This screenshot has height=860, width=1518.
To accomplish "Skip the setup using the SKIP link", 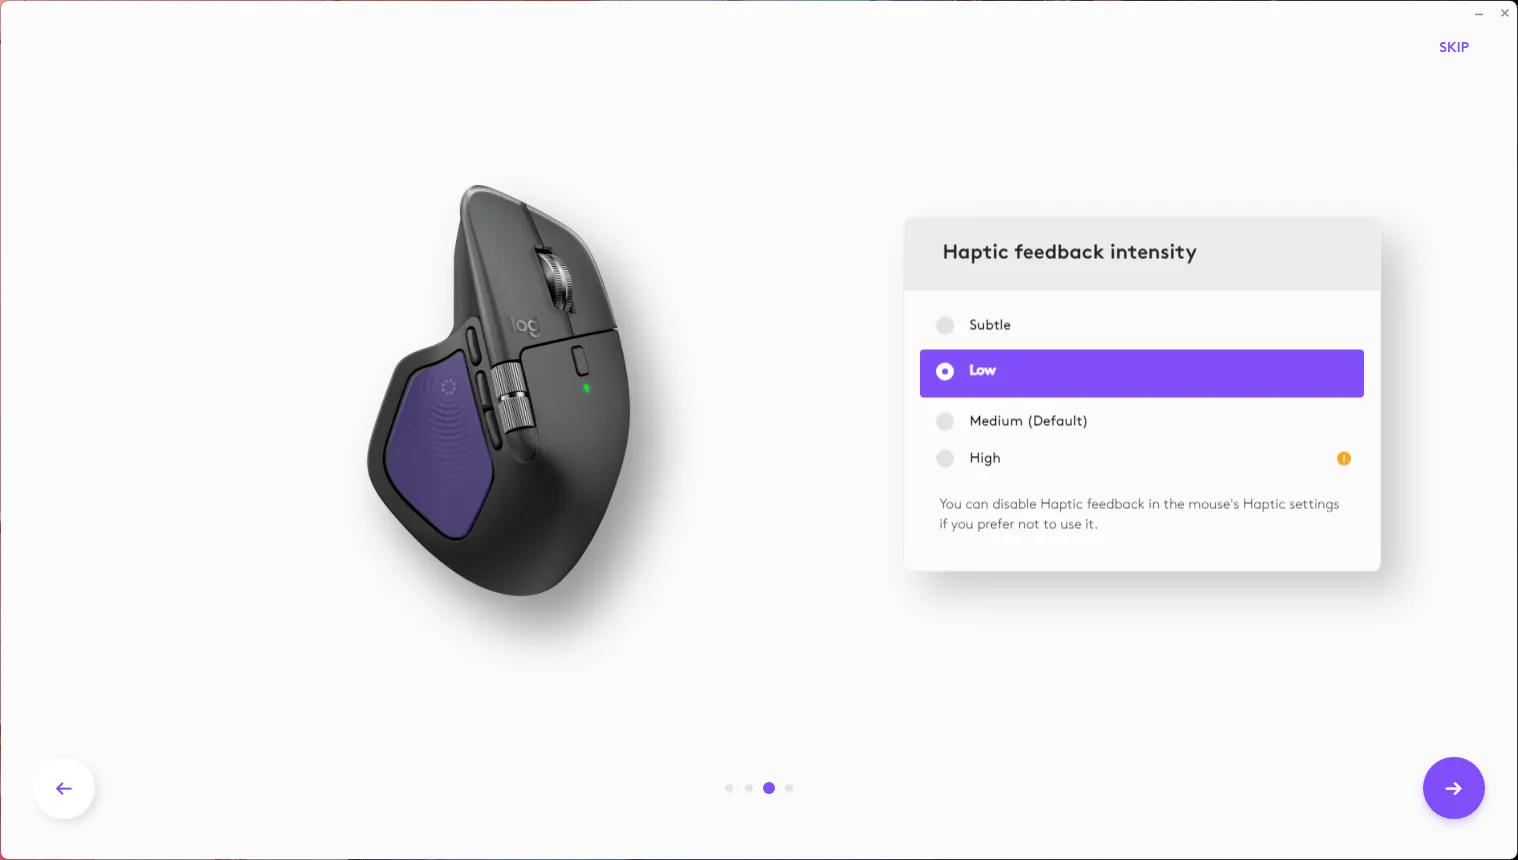I will coord(1453,47).
